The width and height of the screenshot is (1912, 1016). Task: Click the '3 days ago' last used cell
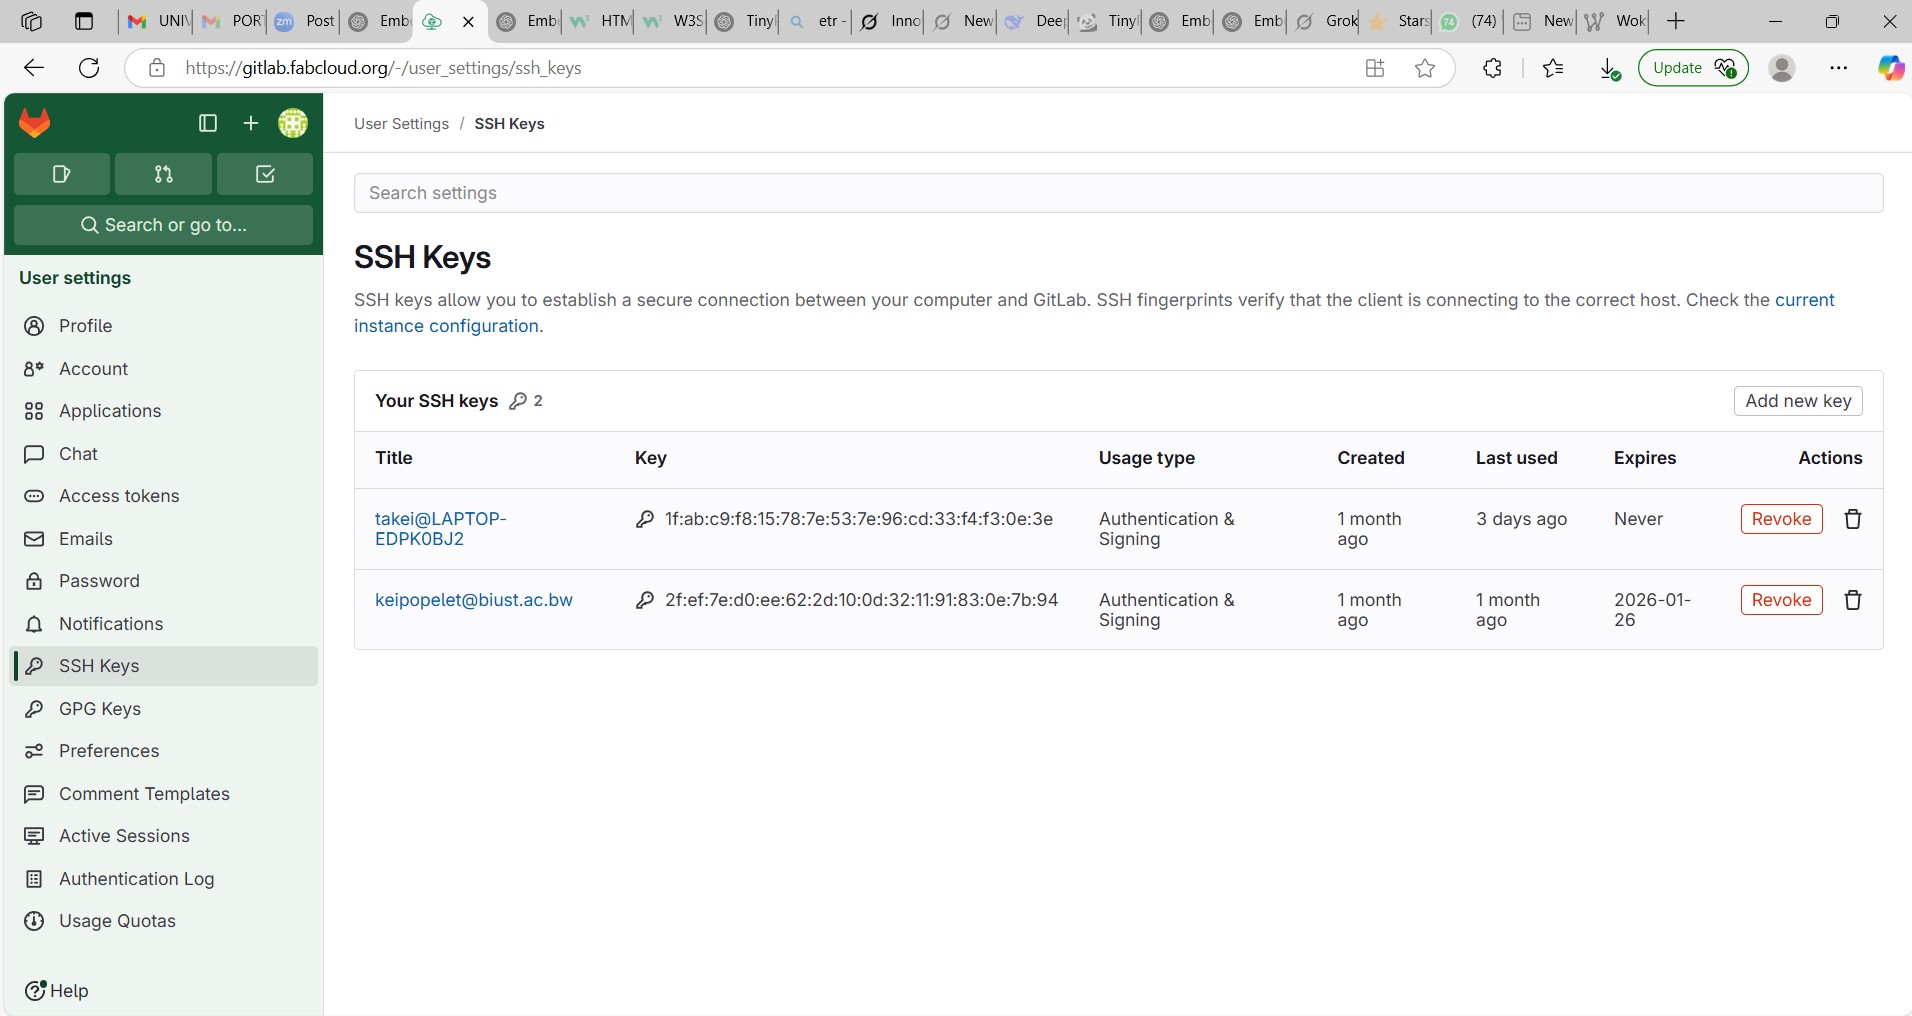click(1521, 519)
